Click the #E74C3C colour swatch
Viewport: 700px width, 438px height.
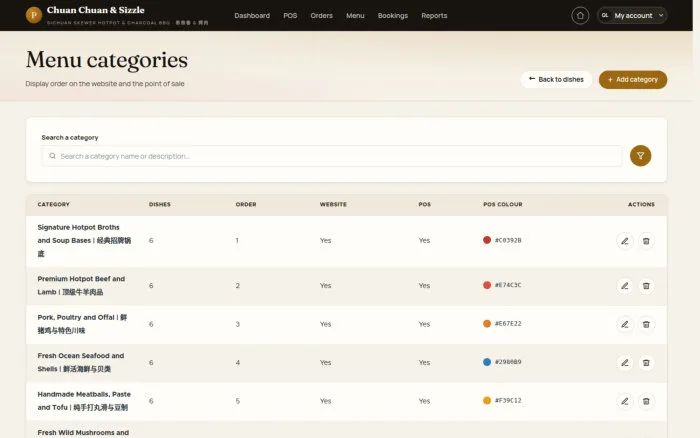(487, 285)
